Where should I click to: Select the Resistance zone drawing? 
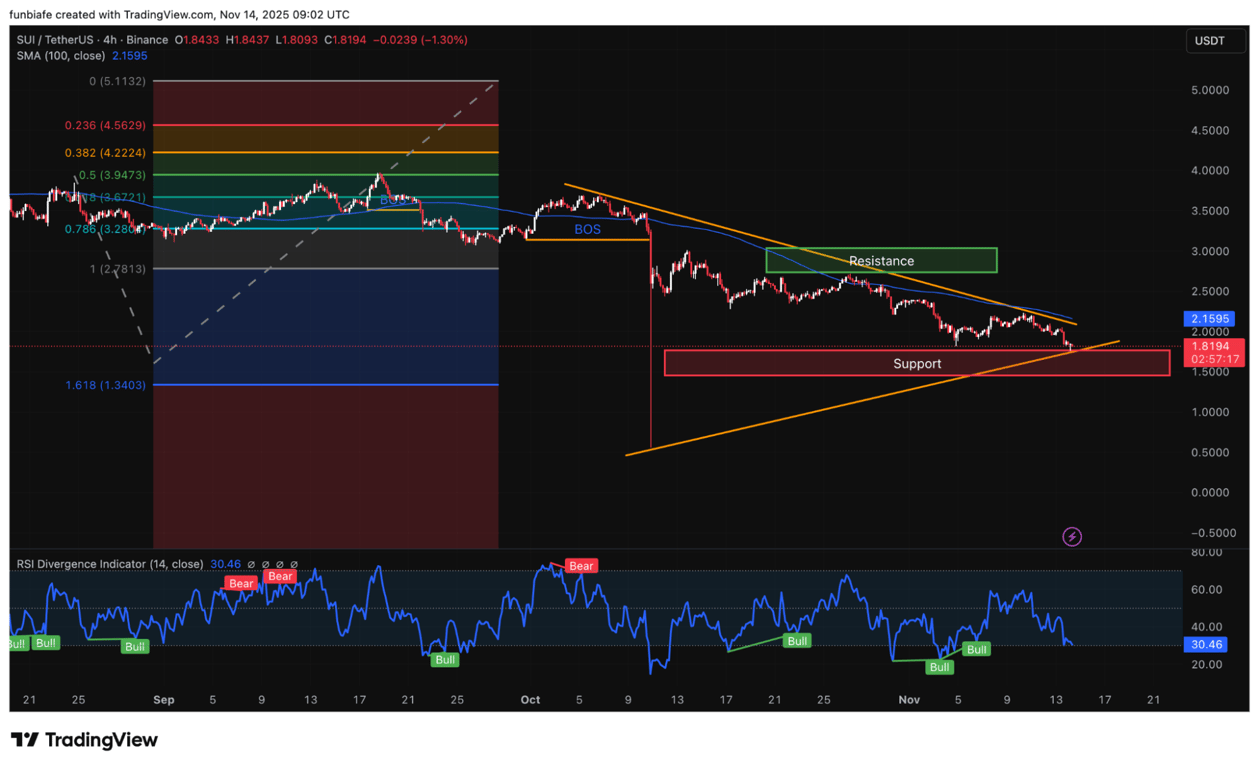click(880, 260)
